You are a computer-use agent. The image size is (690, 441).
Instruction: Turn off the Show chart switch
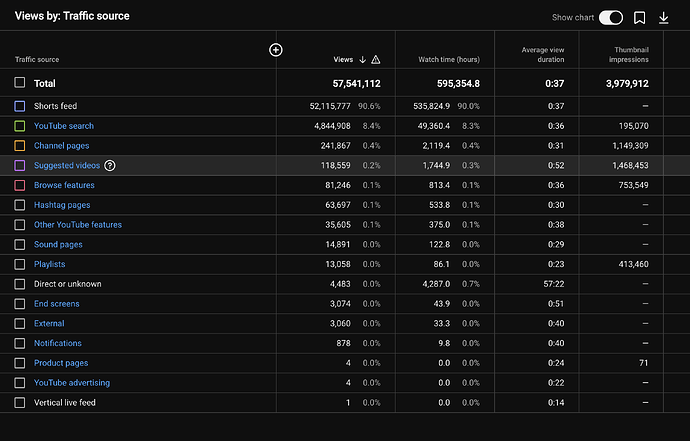(x=611, y=18)
